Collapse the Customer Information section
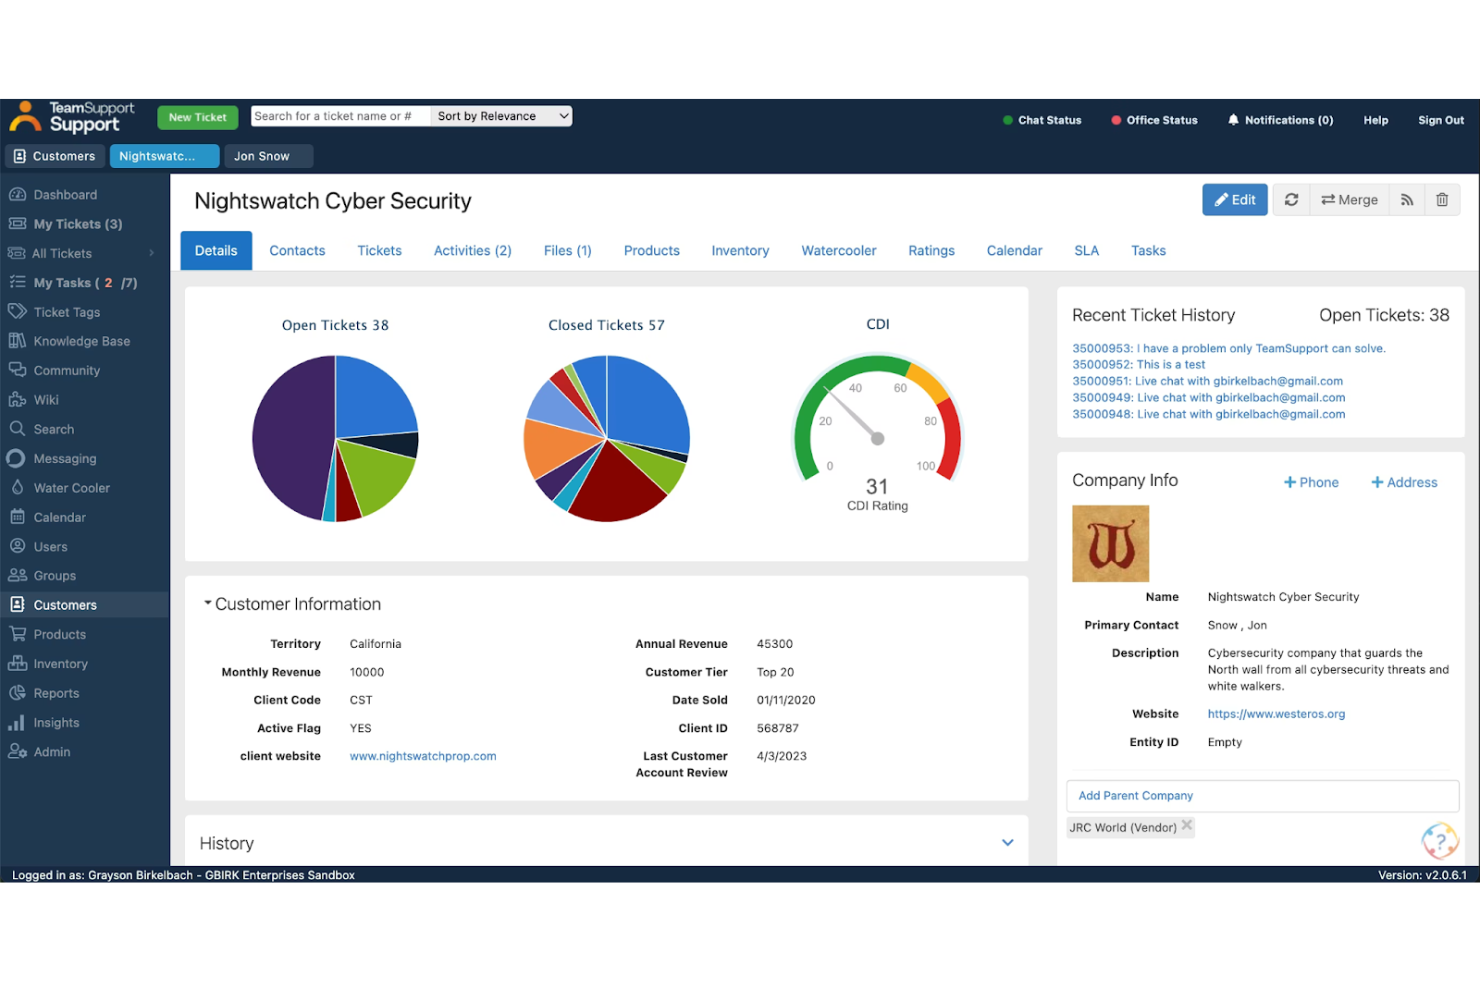Image resolution: width=1480 pixels, height=987 pixels. (x=208, y=604)
